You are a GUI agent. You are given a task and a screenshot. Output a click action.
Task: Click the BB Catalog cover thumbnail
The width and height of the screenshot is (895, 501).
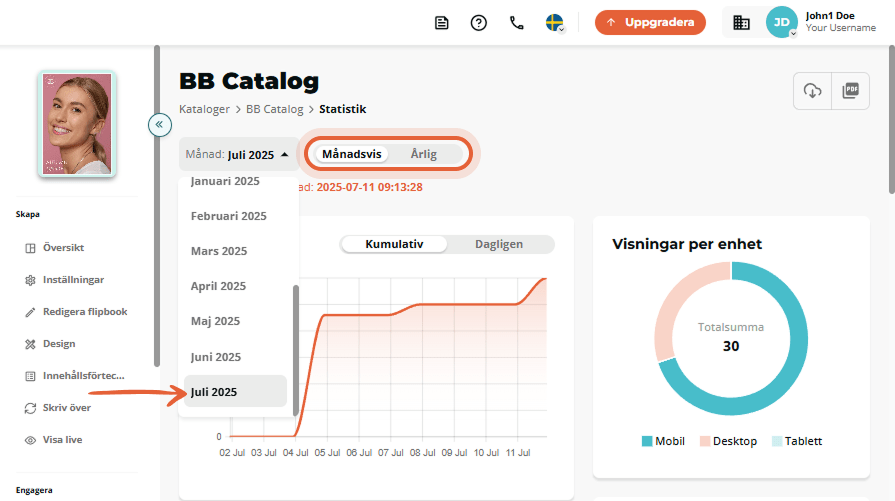[77, 123]
